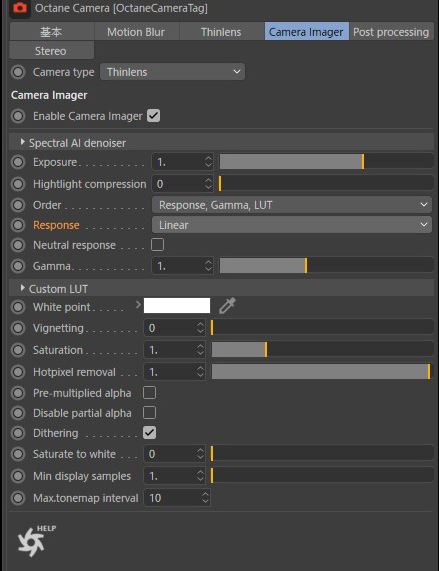Open Camera type Thinlens dropdown

[x=173, y=72]
